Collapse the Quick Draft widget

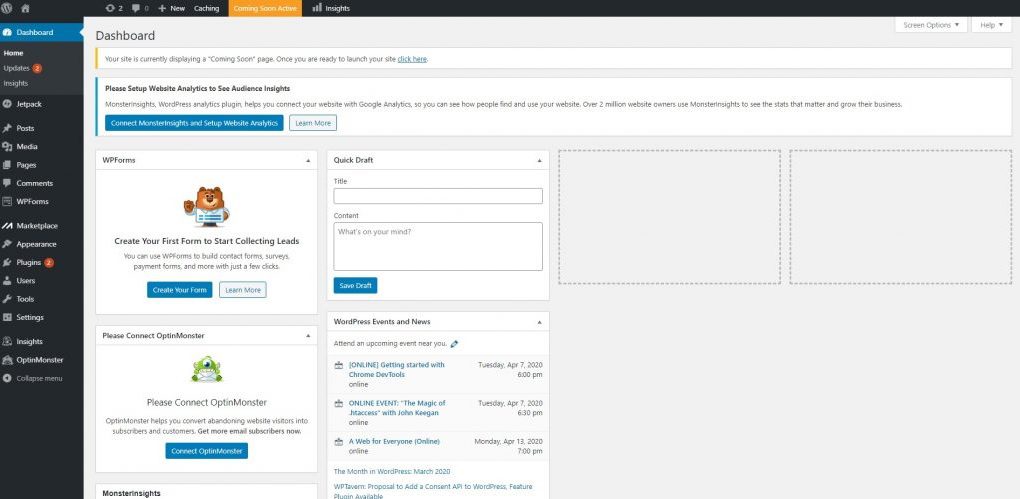(539, 160)
